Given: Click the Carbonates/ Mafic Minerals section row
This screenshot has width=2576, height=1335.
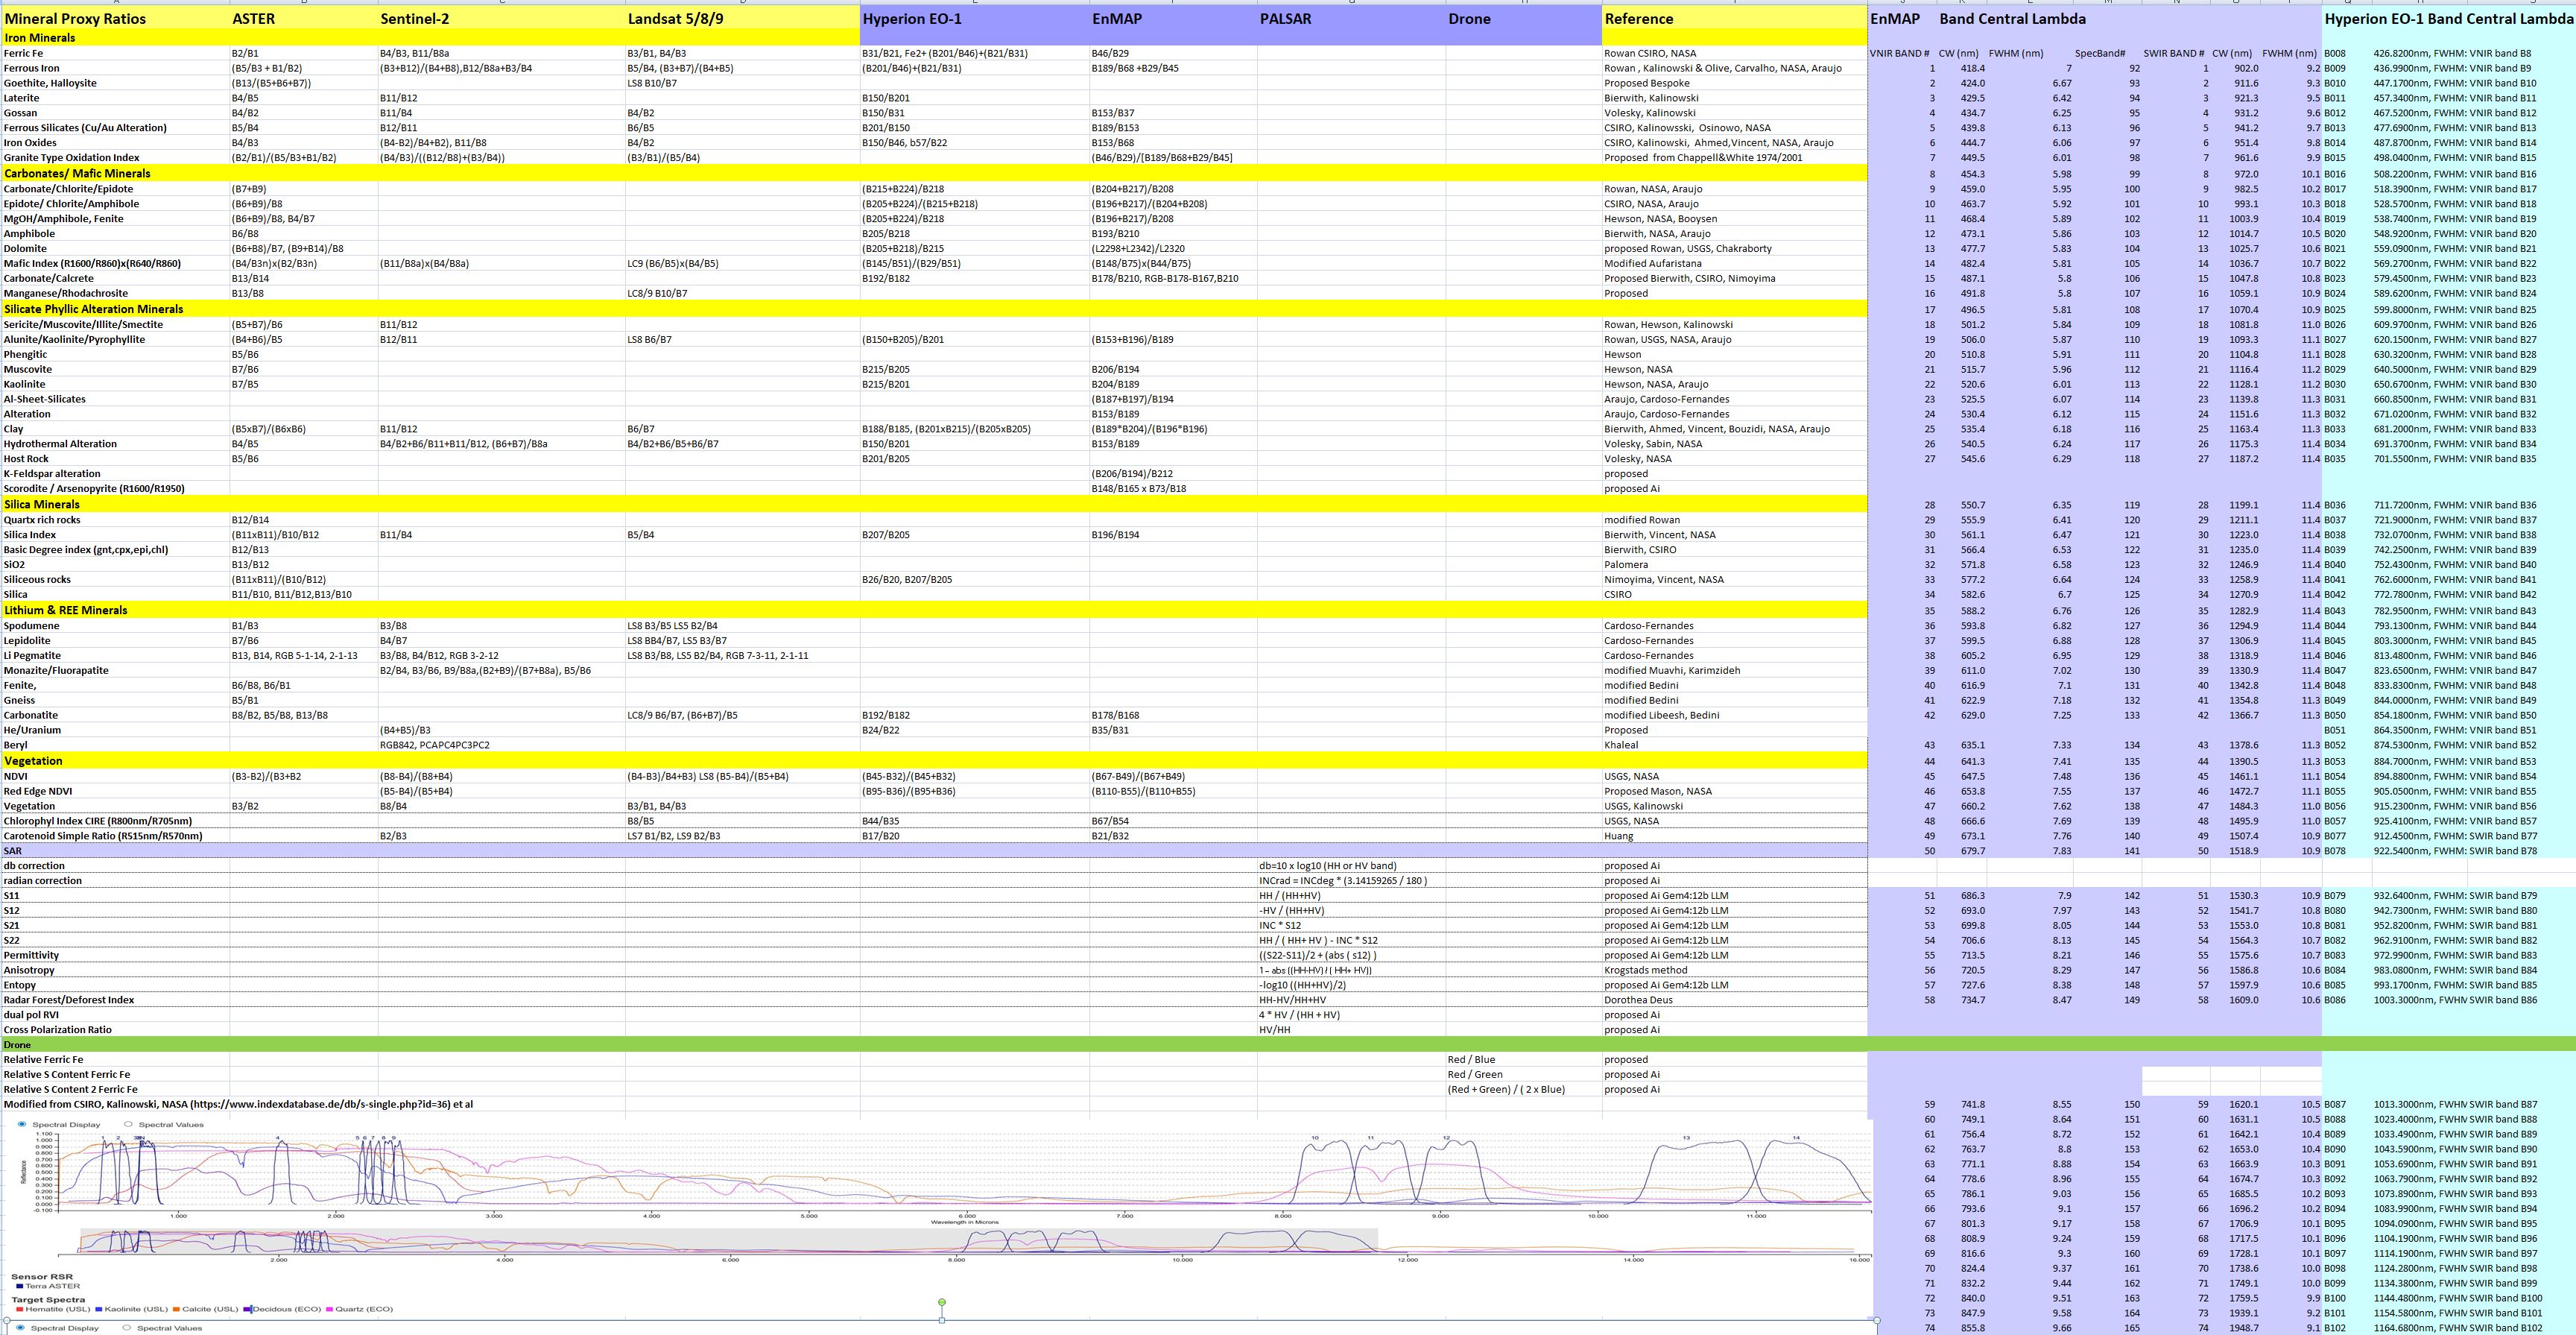Looking at the screenshot, I should tap(934, 173).
